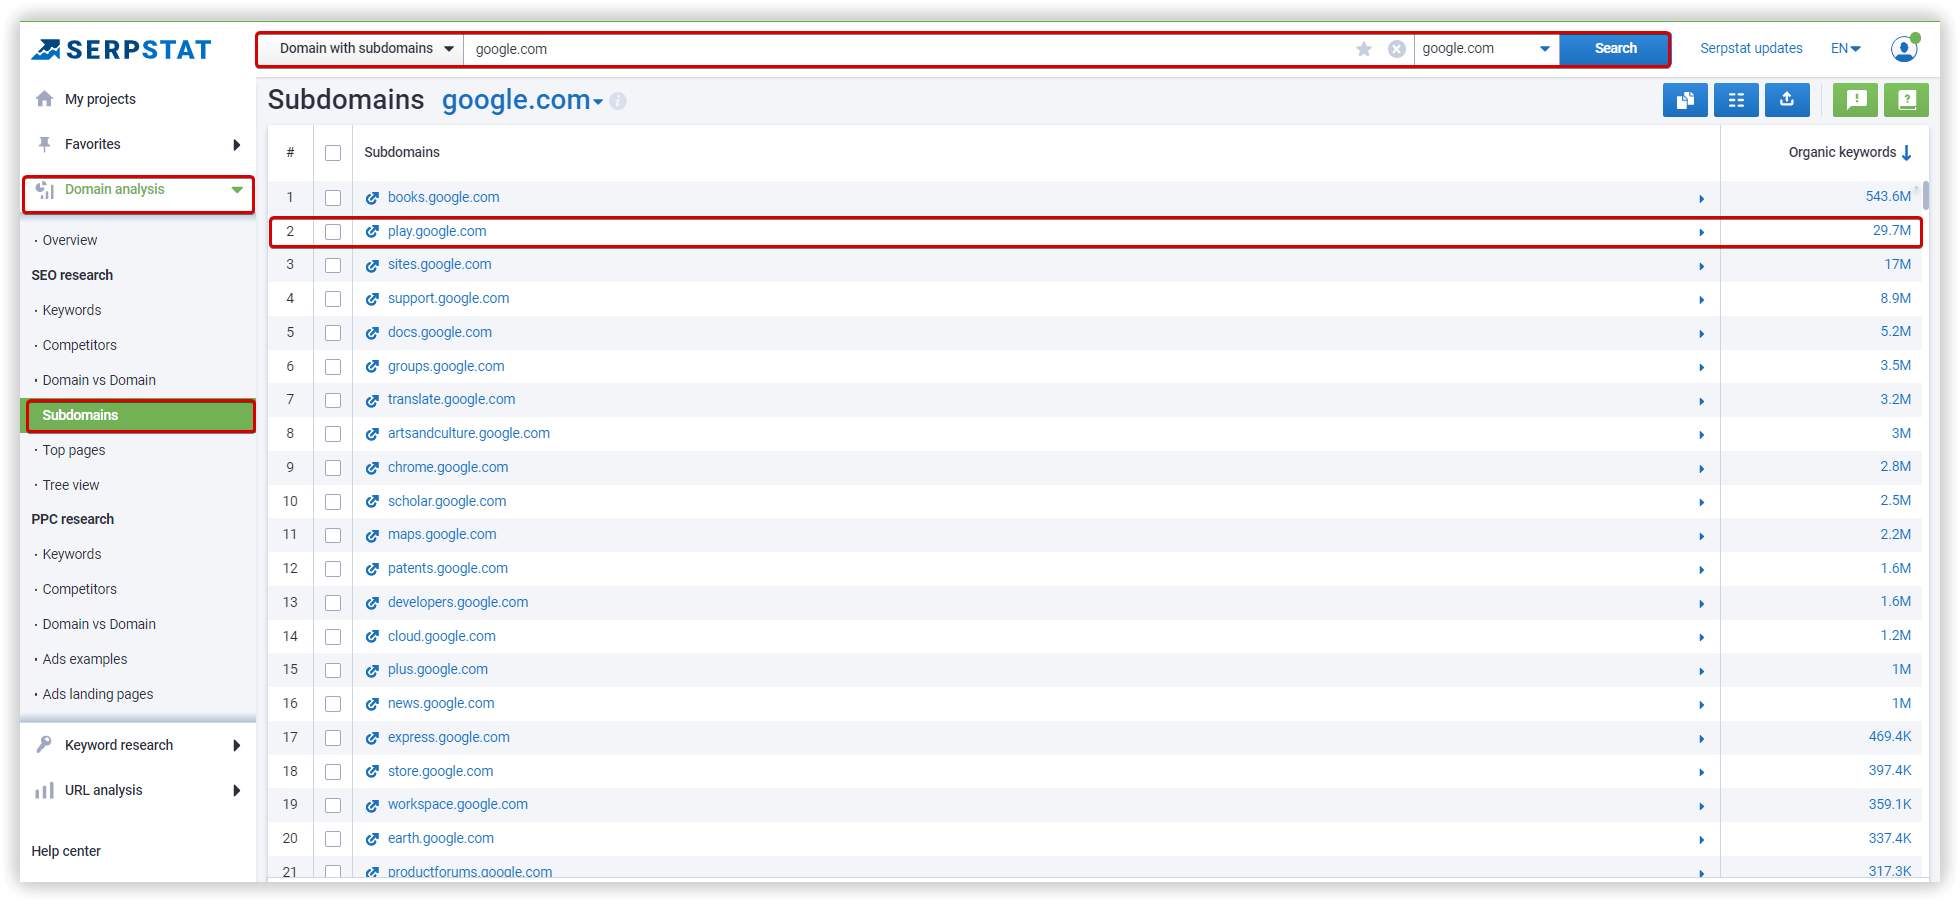This screenshot has height=902, width=1960.
Task: Click the 543.6M organic keywords value
Action: [x=1888, y=197]
